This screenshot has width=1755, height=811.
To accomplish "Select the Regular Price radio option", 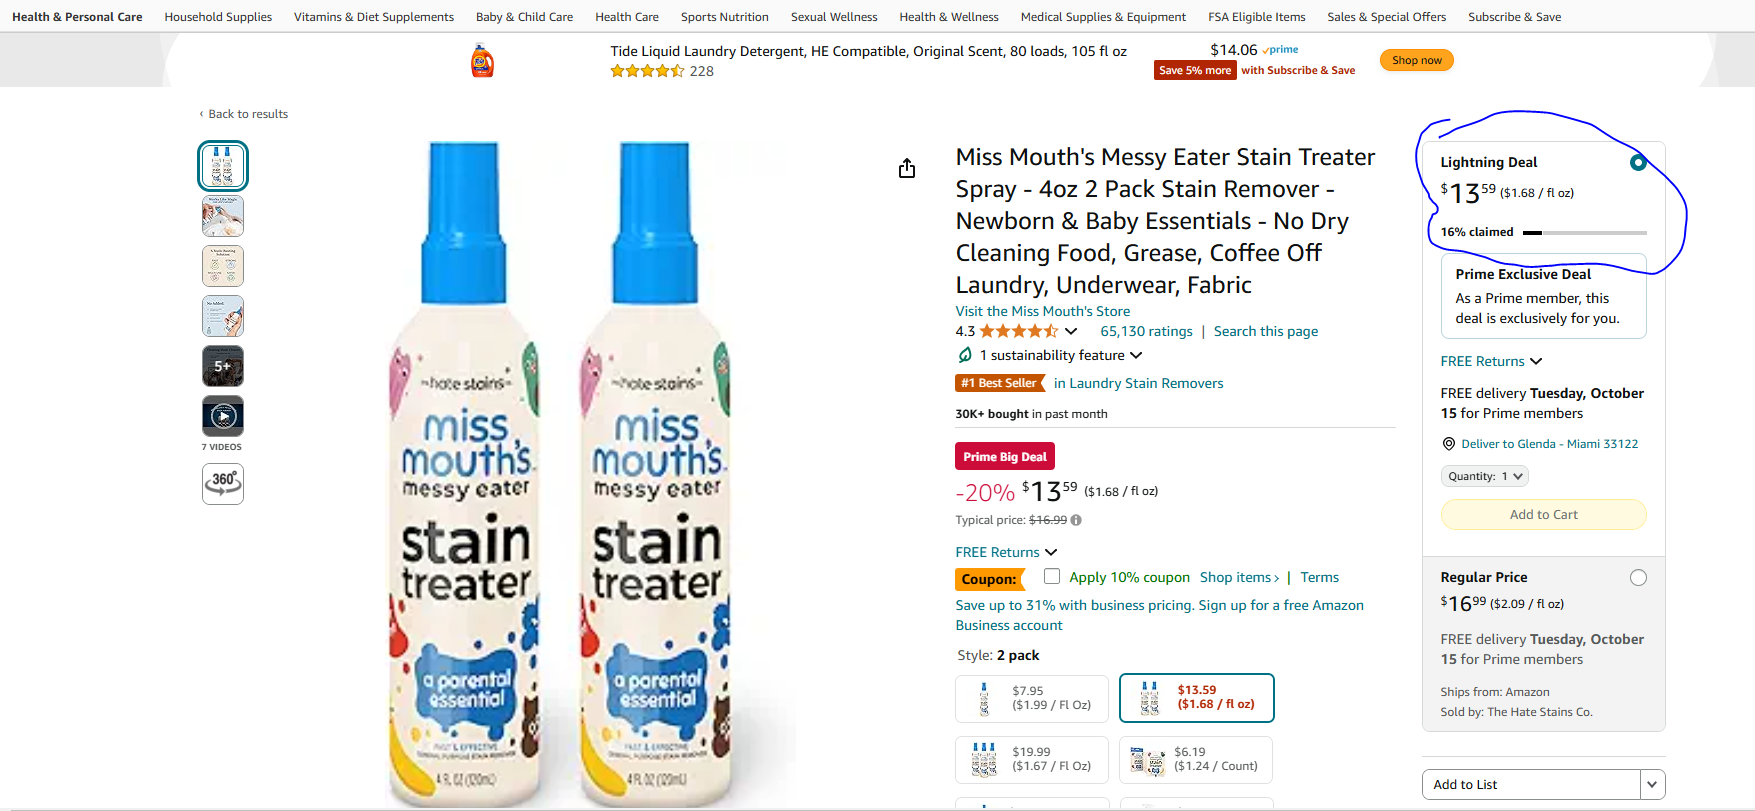I will [x=1638, y=577].
